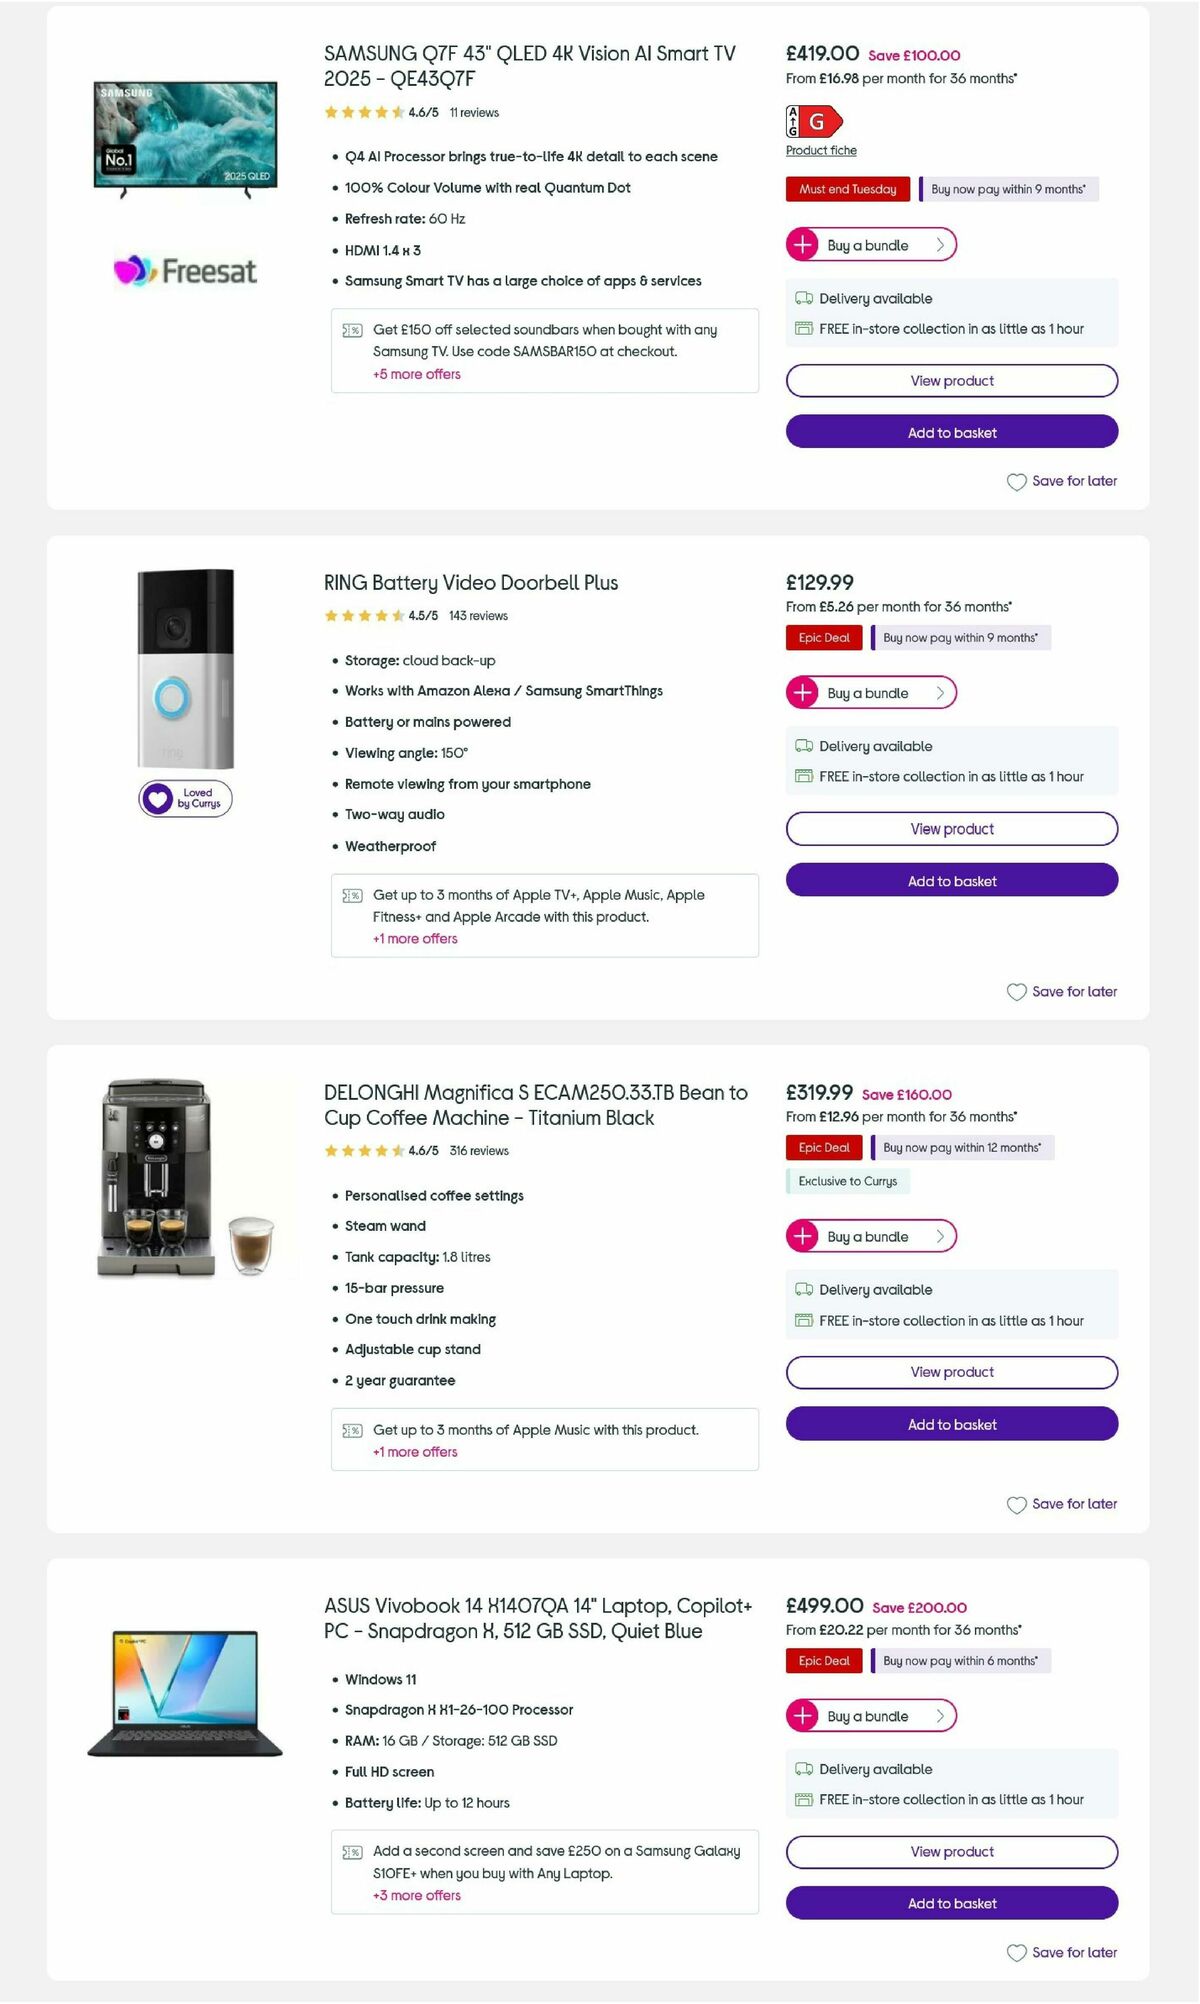Click the Freesat logo

click(x=185, y=270)
